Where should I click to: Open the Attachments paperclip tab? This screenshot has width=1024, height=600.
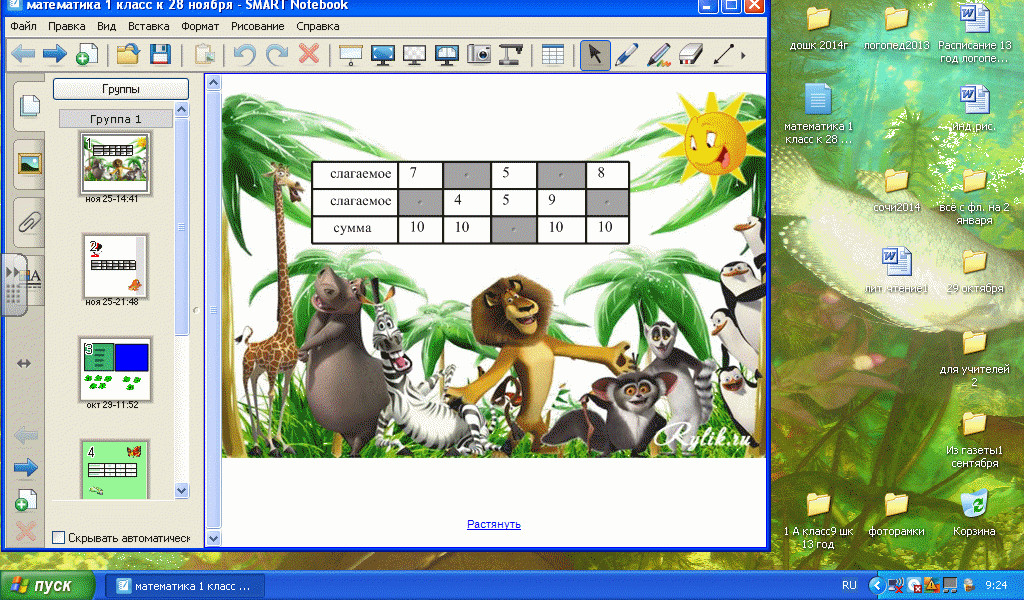click(x=29, y=222)
